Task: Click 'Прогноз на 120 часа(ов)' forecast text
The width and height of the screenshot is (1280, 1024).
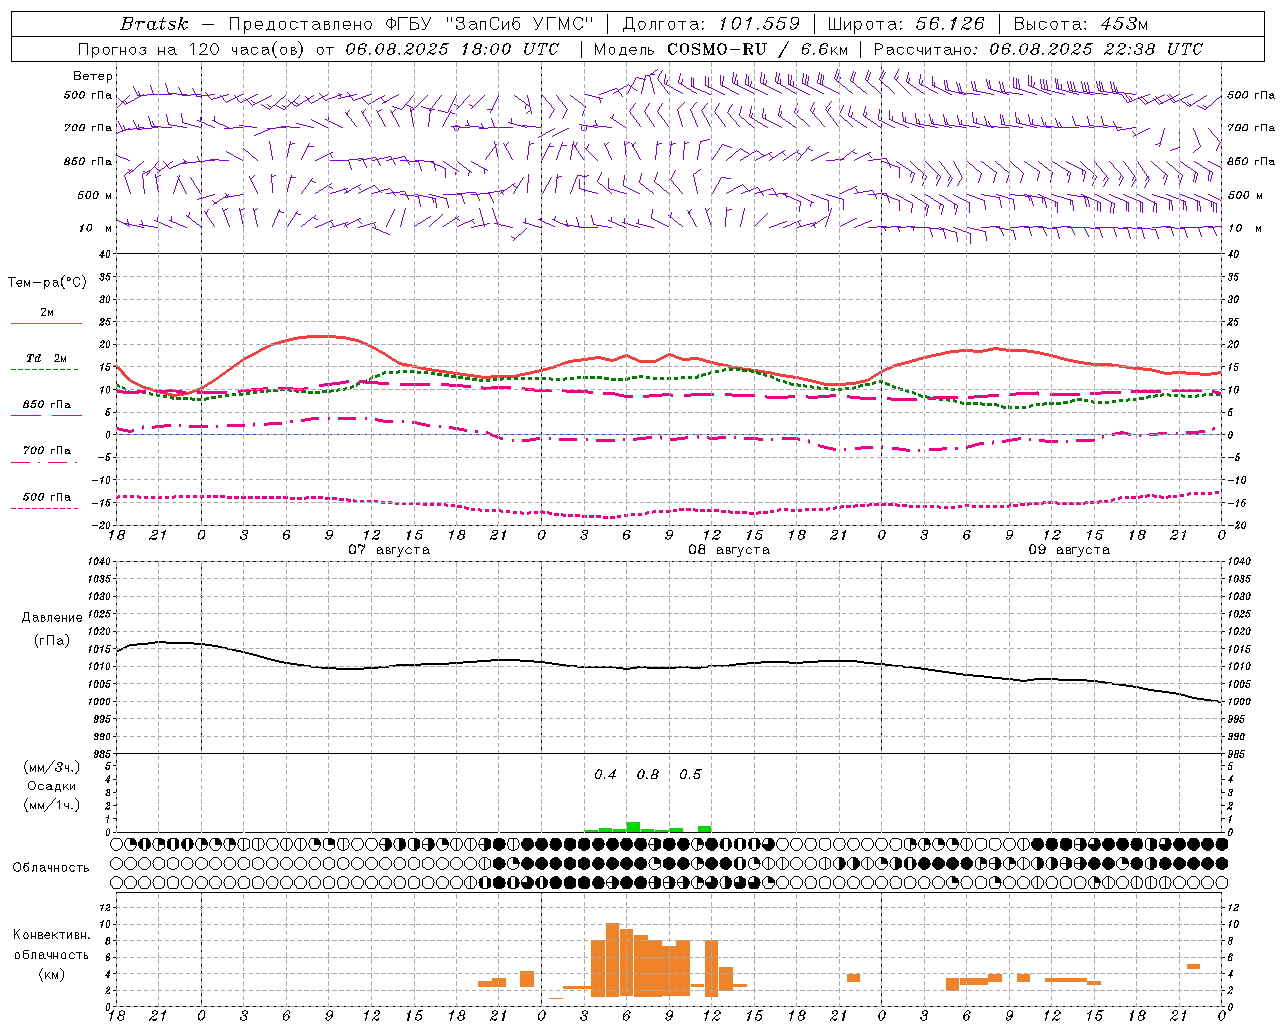Action: (193, 49)
